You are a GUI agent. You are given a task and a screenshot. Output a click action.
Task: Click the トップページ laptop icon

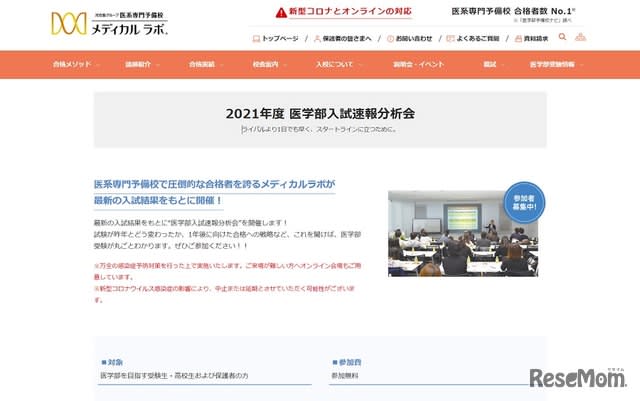[x=256, y=39]
